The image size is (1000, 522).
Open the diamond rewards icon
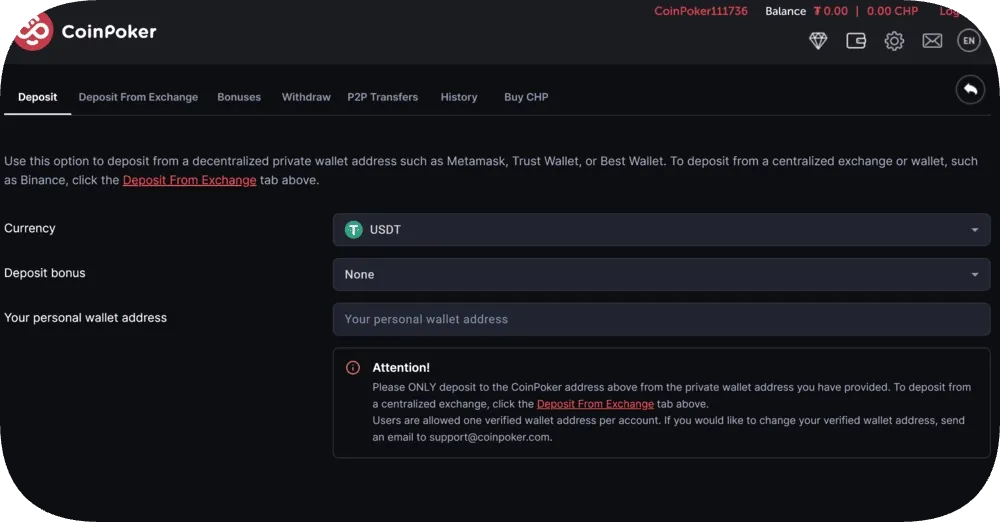tap(818, 41)
